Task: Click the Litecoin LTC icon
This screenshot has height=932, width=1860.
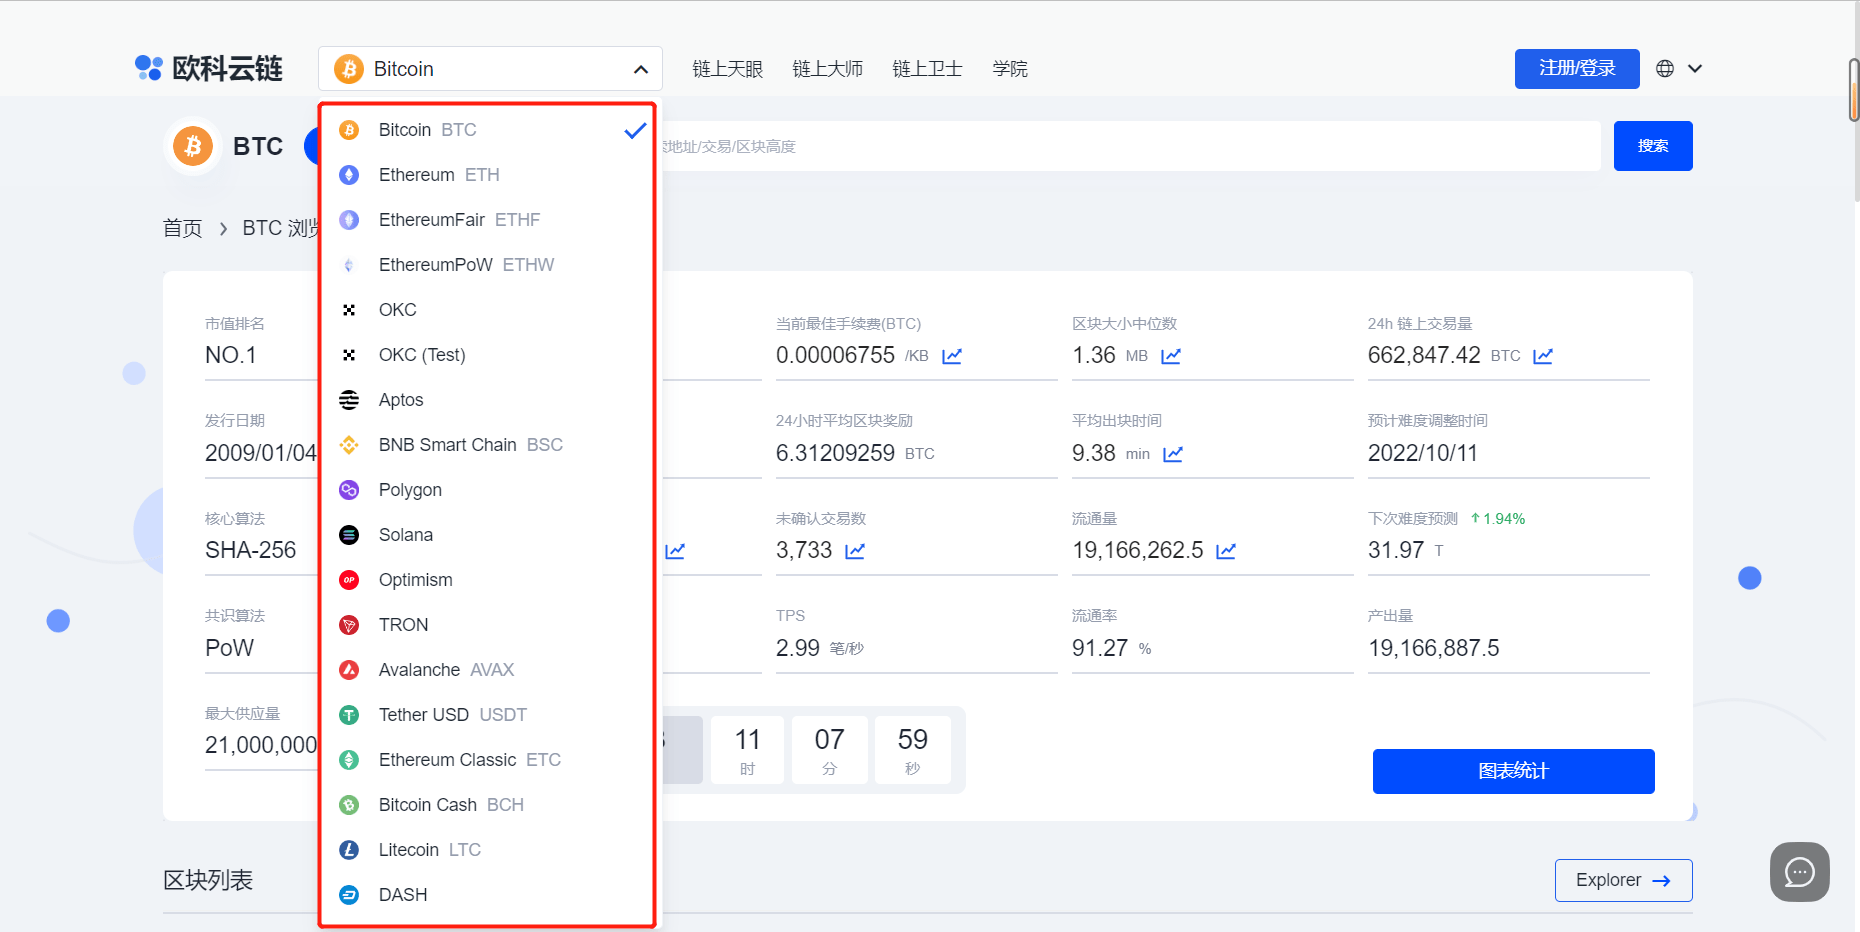Action: (349, 850)
